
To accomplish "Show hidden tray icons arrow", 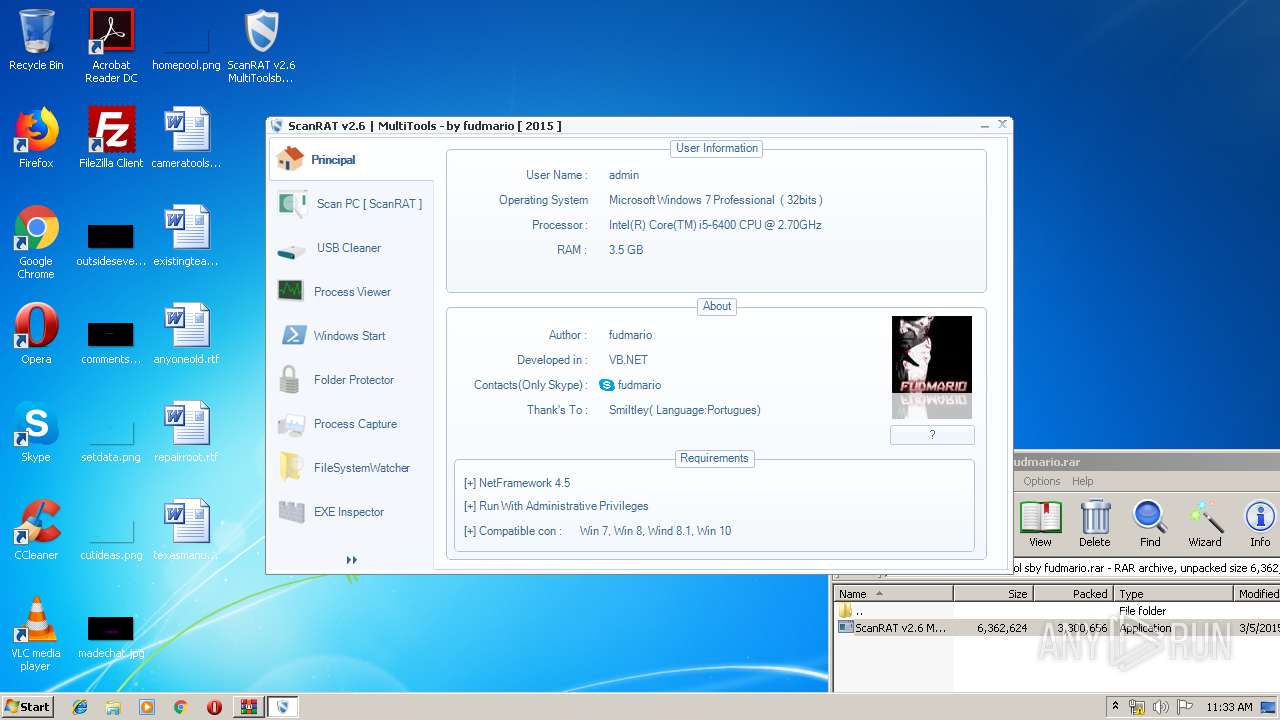I will tap(1116, 706).
